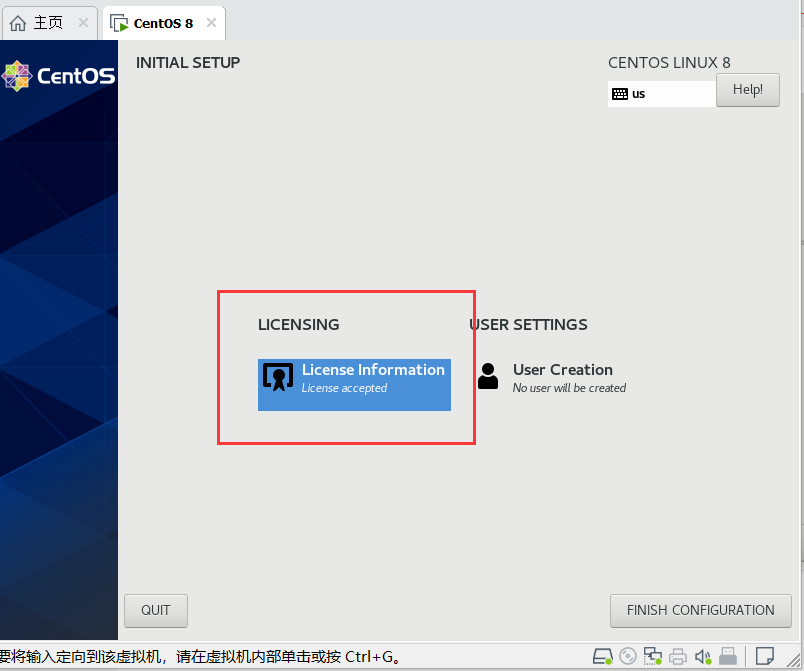The image size is (804, 671).
Task: Click the hard disk status icon
Action: (x=602, y=656)
